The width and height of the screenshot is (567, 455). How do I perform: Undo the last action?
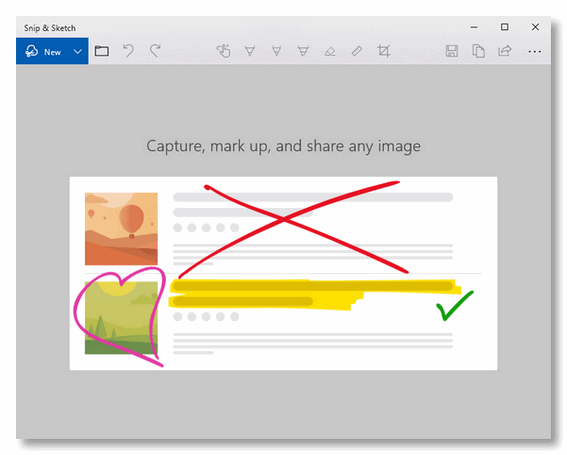coord(128,51)
